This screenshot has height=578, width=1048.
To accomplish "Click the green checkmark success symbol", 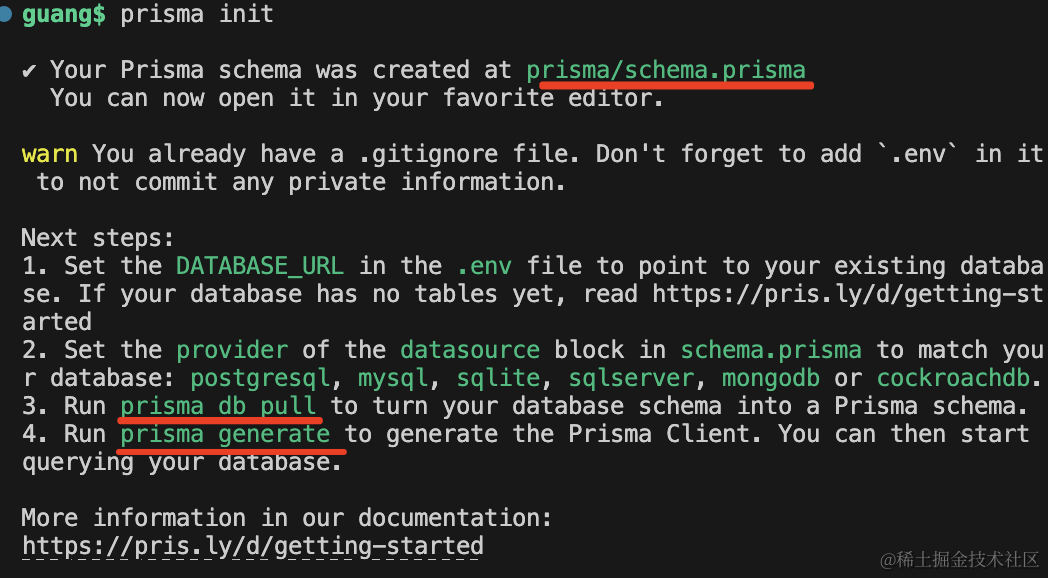I will tap(30, 70).
